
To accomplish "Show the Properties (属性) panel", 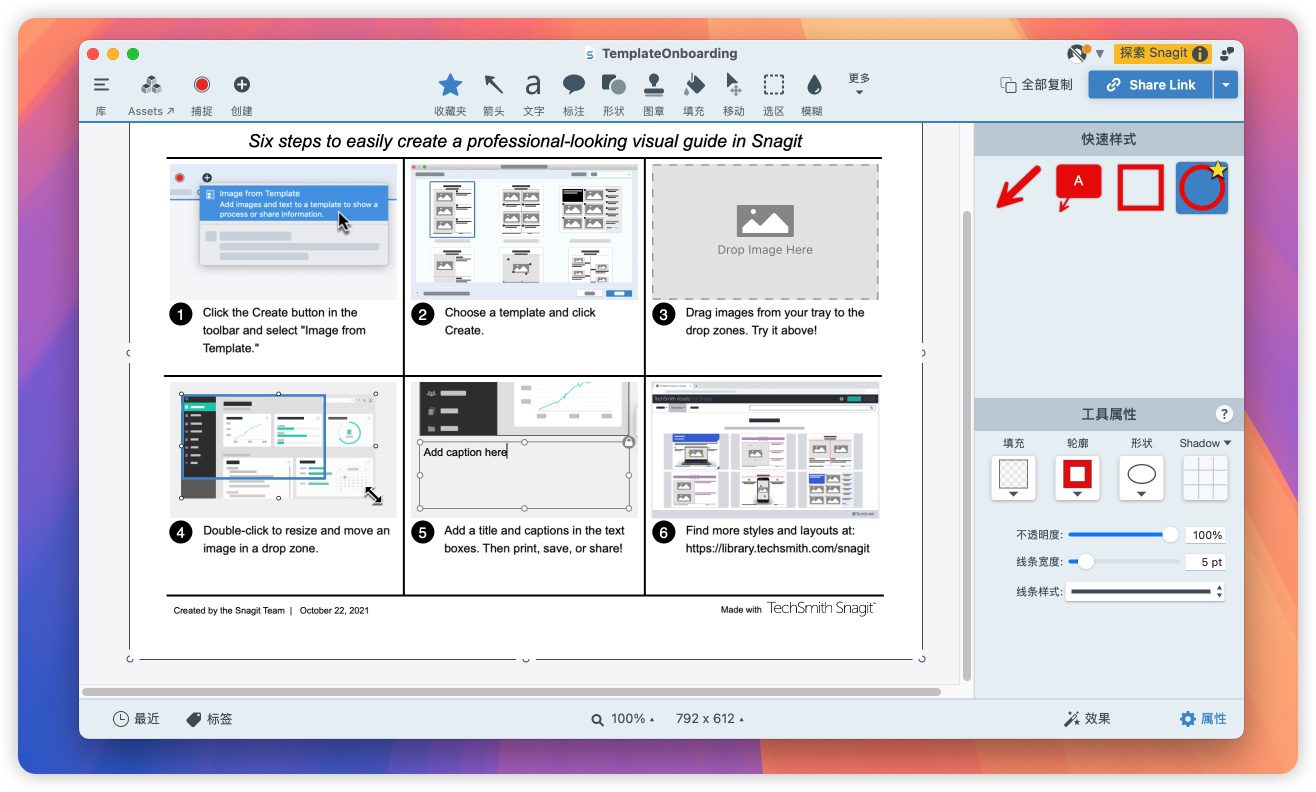I will (x=1203, y=719).
